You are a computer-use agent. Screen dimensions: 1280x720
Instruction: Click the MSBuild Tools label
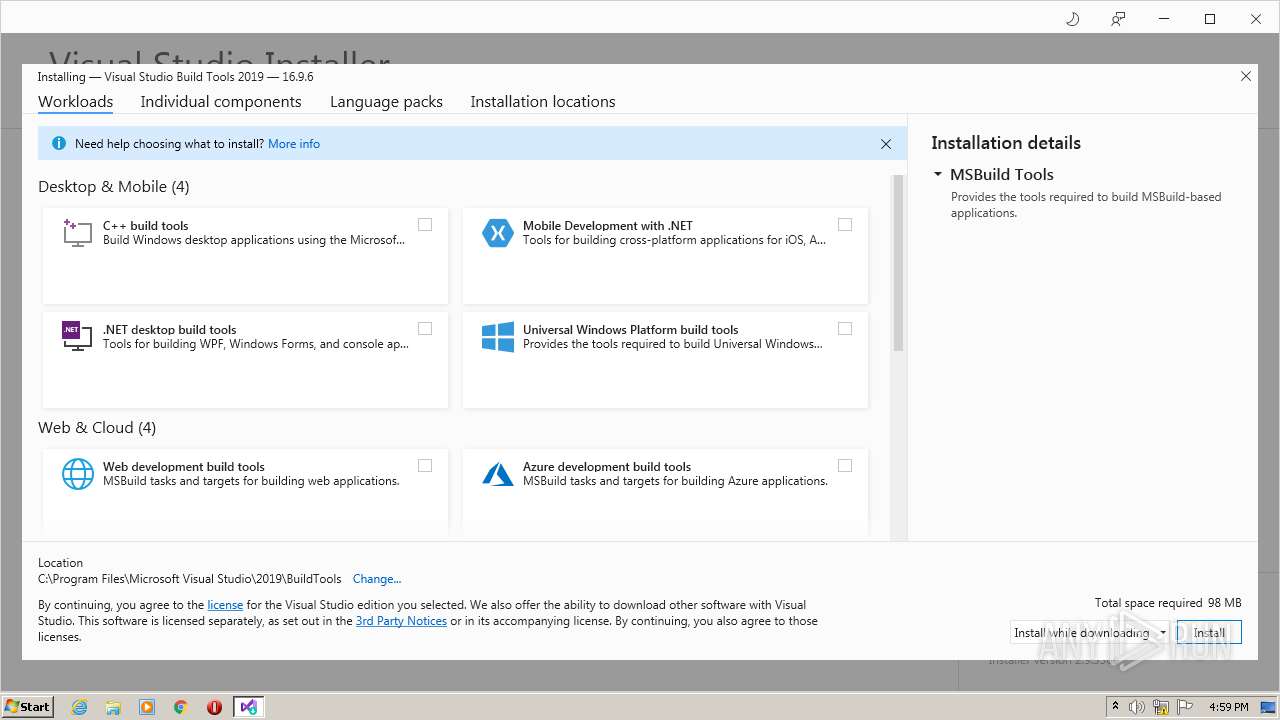[1002, 174]
